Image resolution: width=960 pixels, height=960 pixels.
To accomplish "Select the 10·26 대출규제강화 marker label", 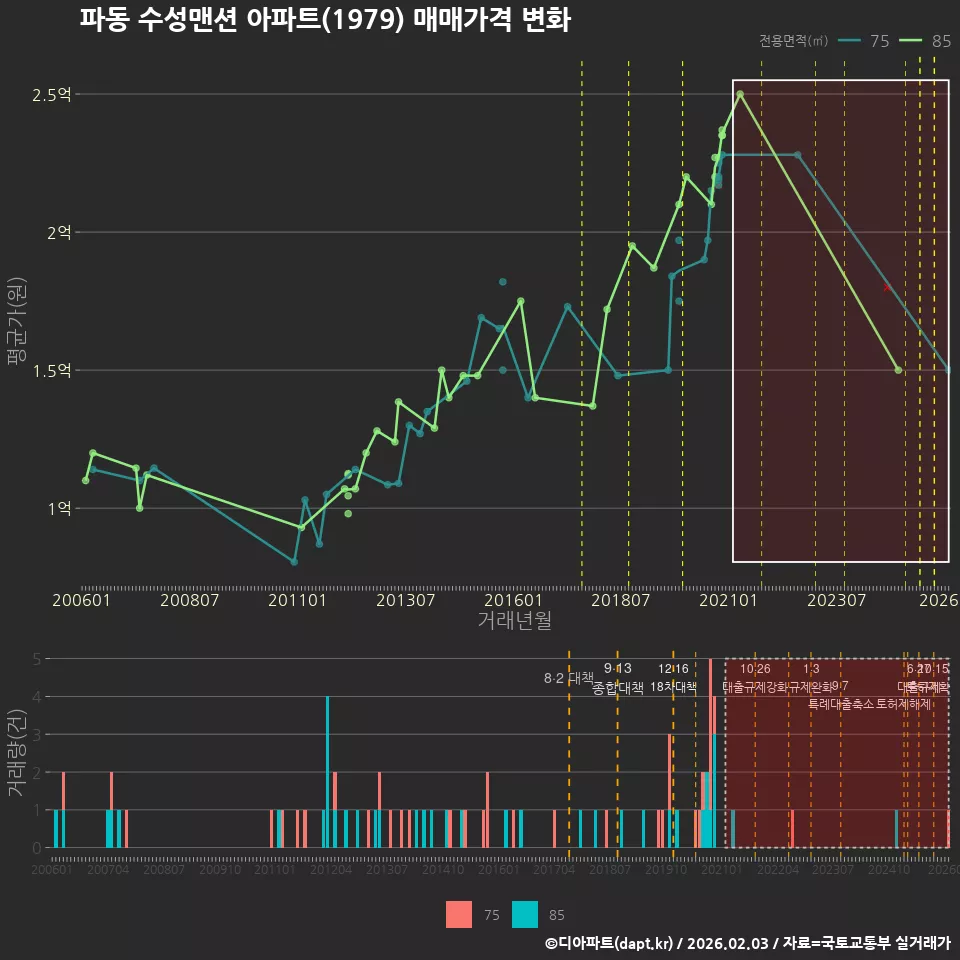I will click(x=756, y=678).
